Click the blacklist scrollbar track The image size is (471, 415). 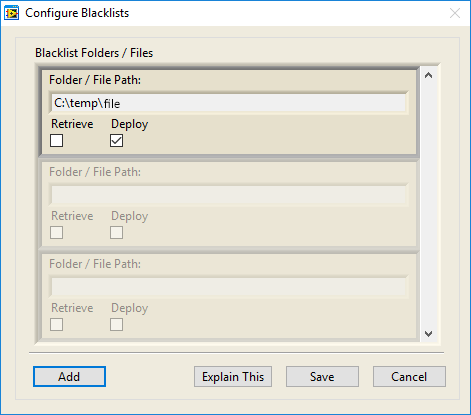pyautogui.click(x=429, y=204)
